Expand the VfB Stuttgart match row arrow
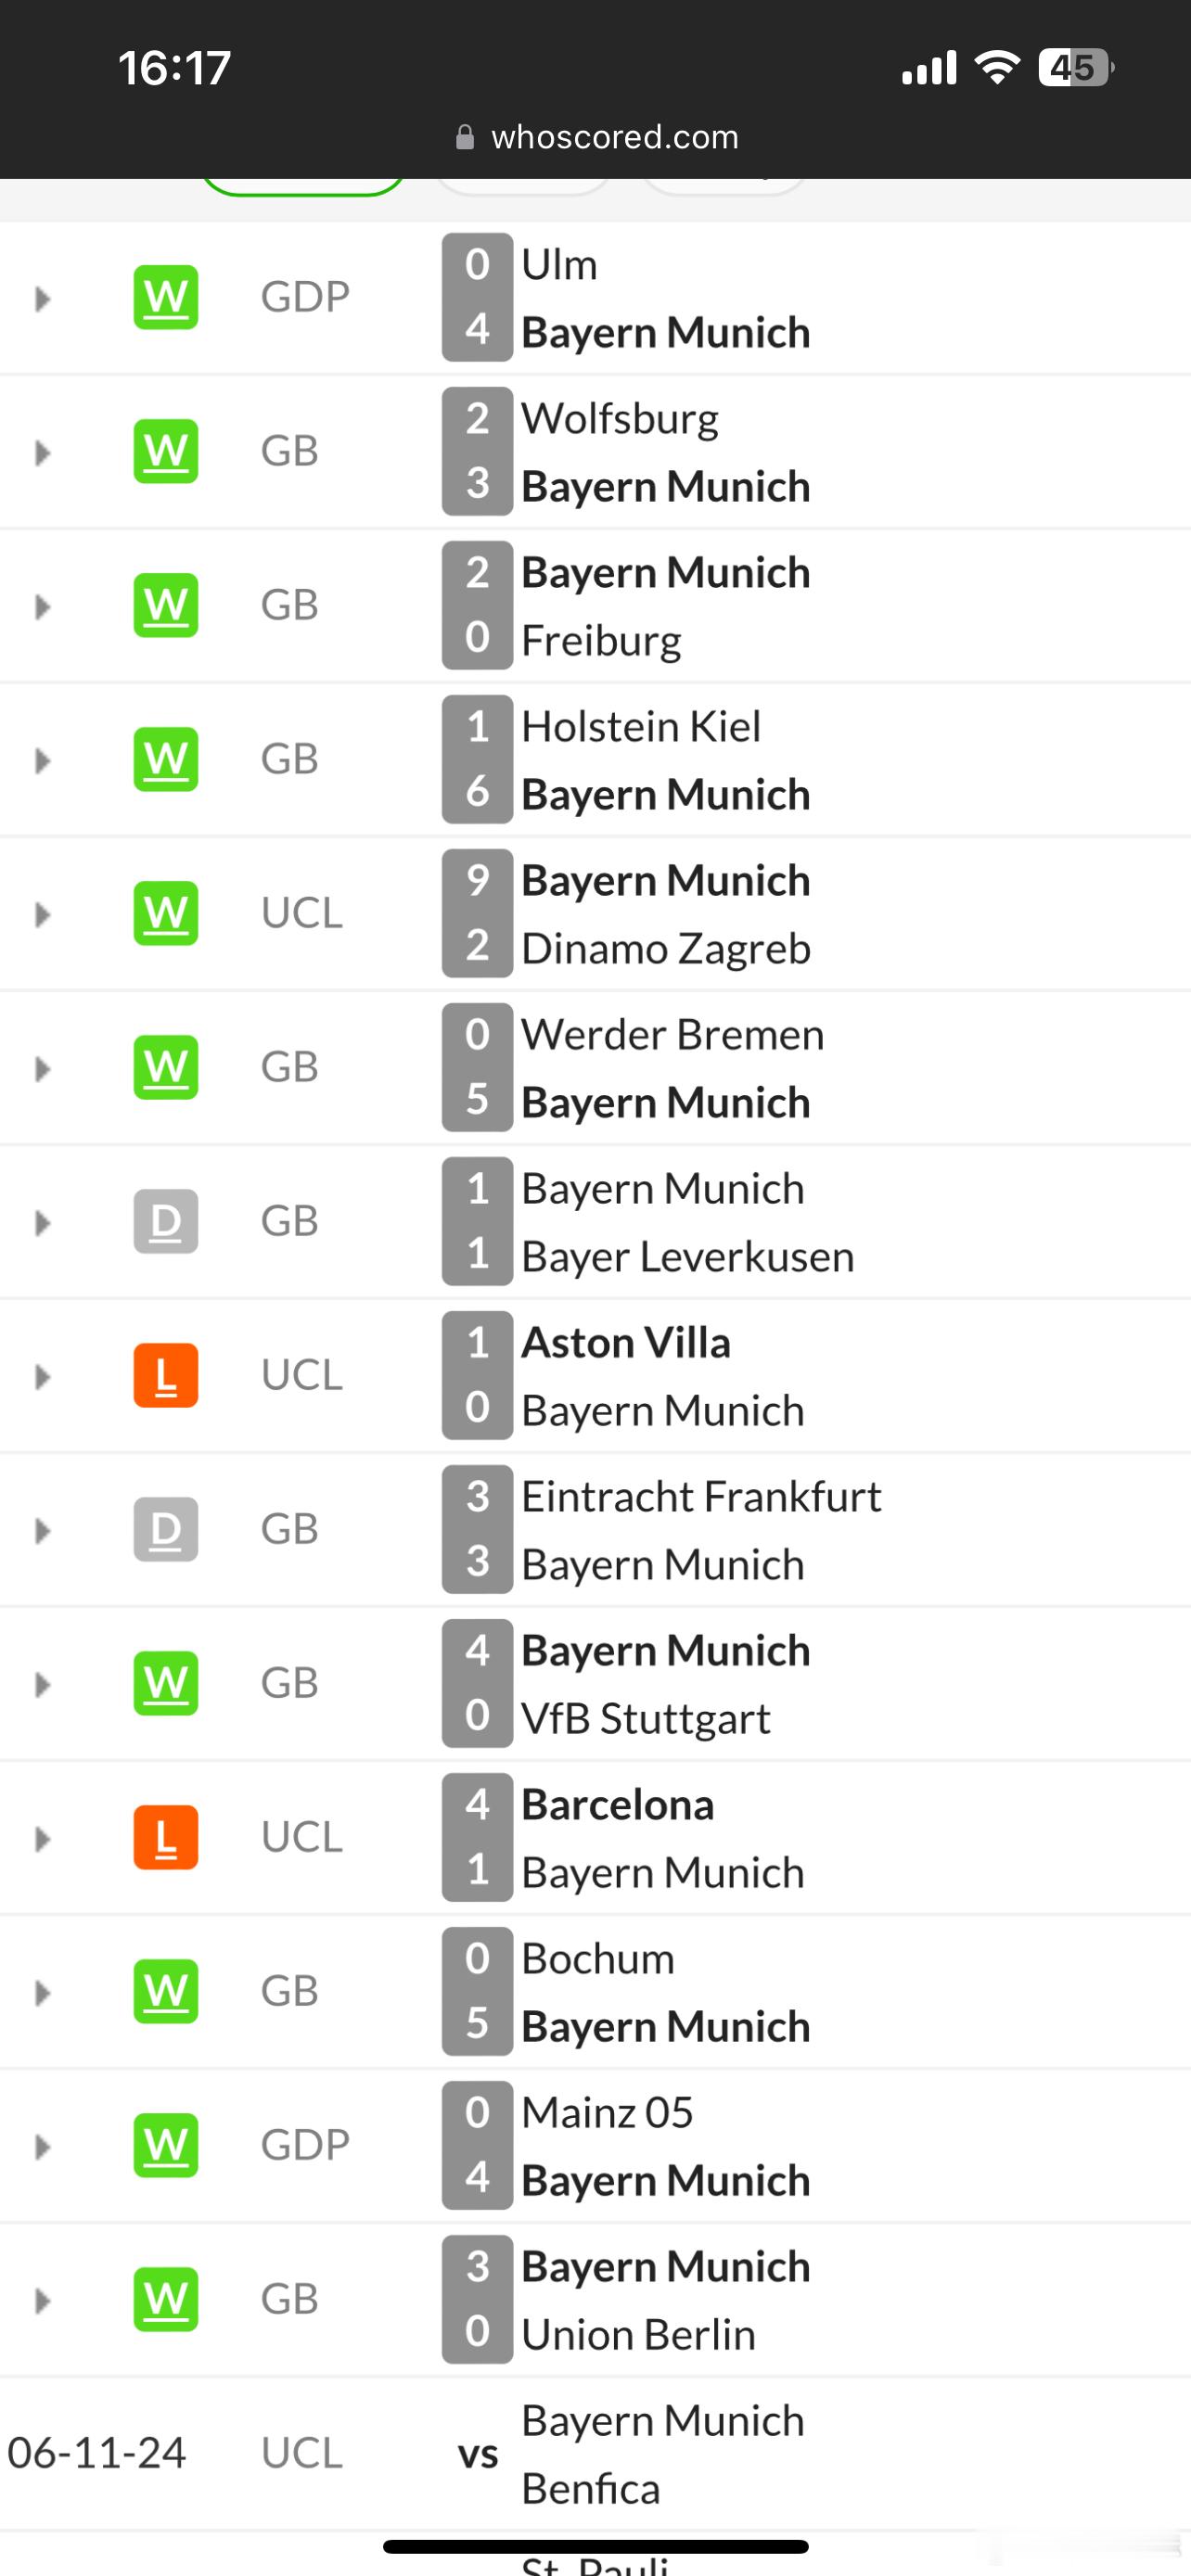This screenshot has height=2576, width=1191. [42, 1685]
